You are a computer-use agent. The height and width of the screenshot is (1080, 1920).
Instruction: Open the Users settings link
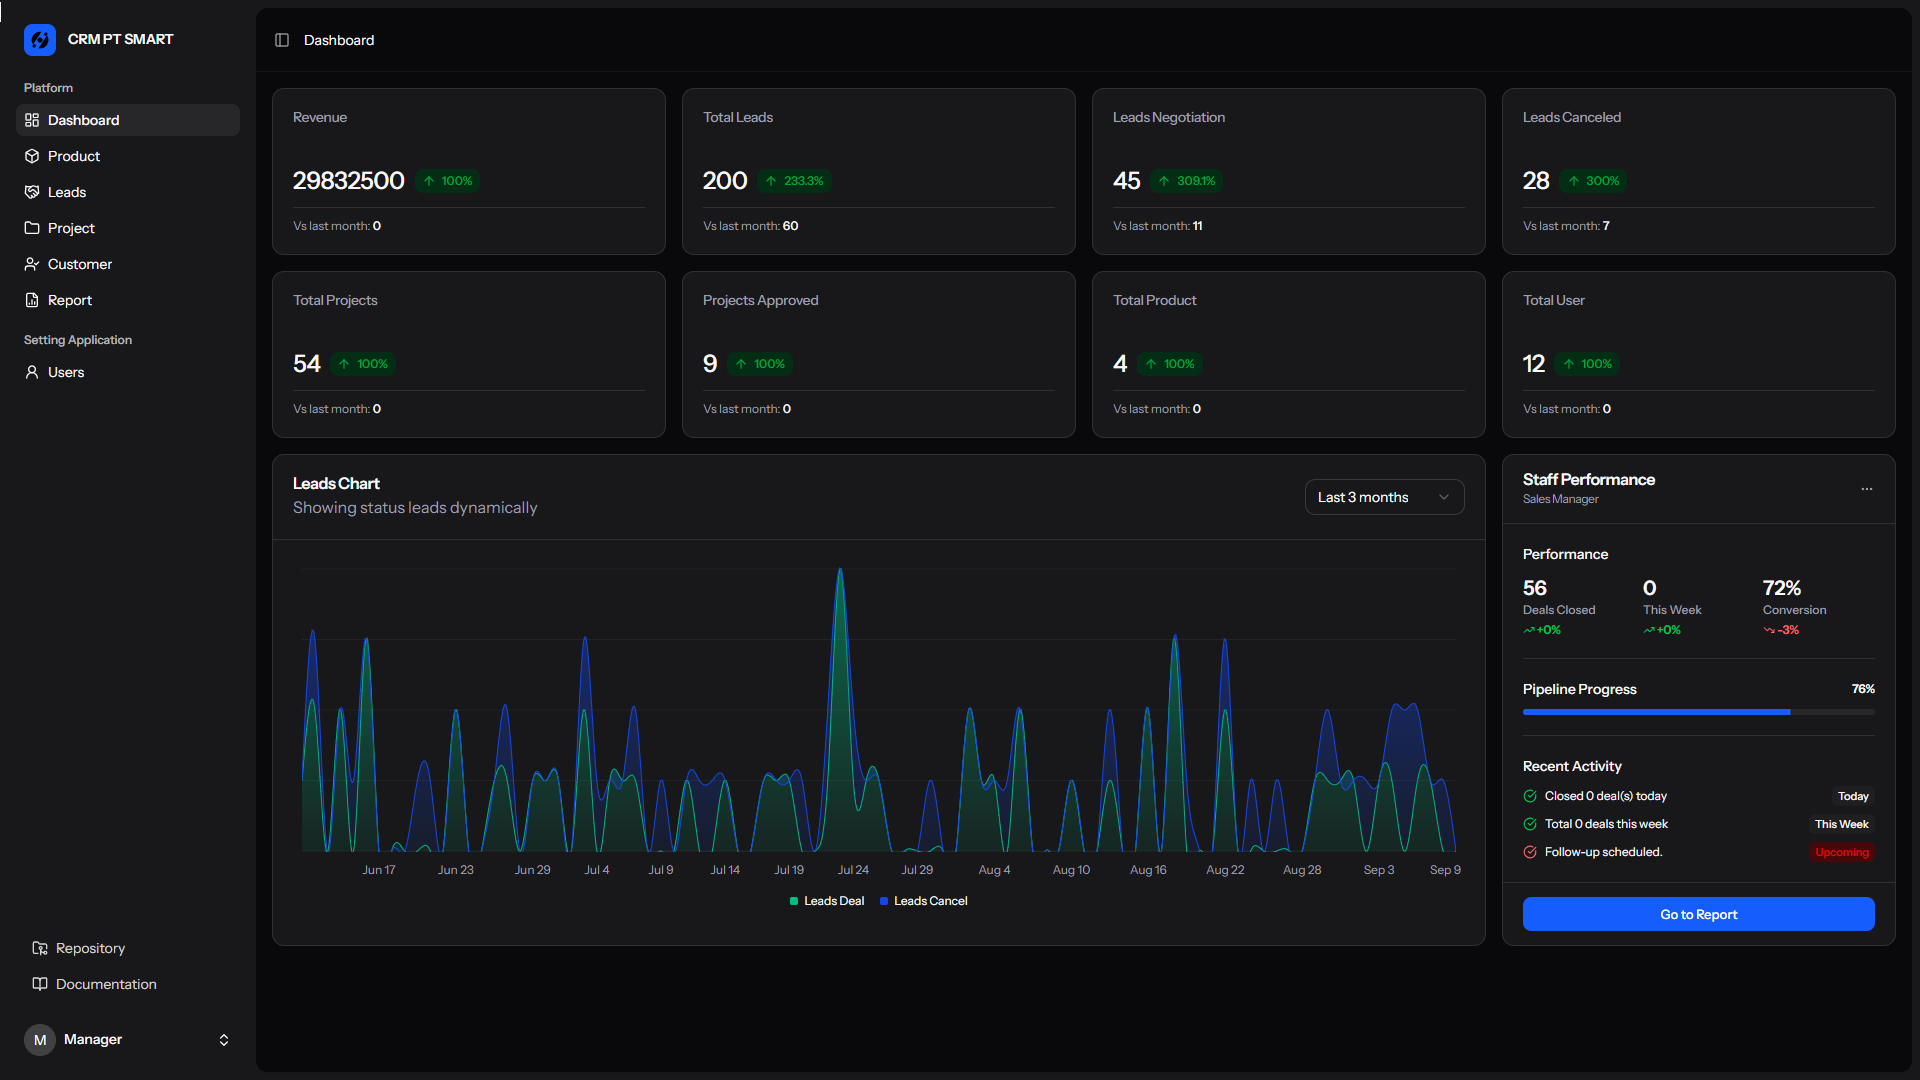(128, 372)
